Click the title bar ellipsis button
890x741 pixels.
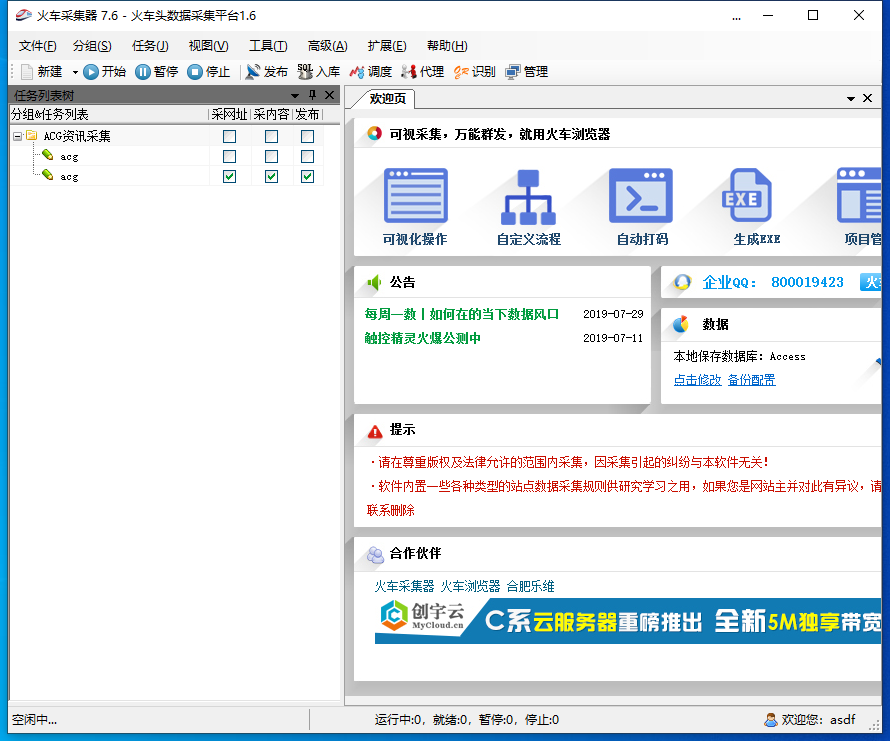click(x=736, y=18)
